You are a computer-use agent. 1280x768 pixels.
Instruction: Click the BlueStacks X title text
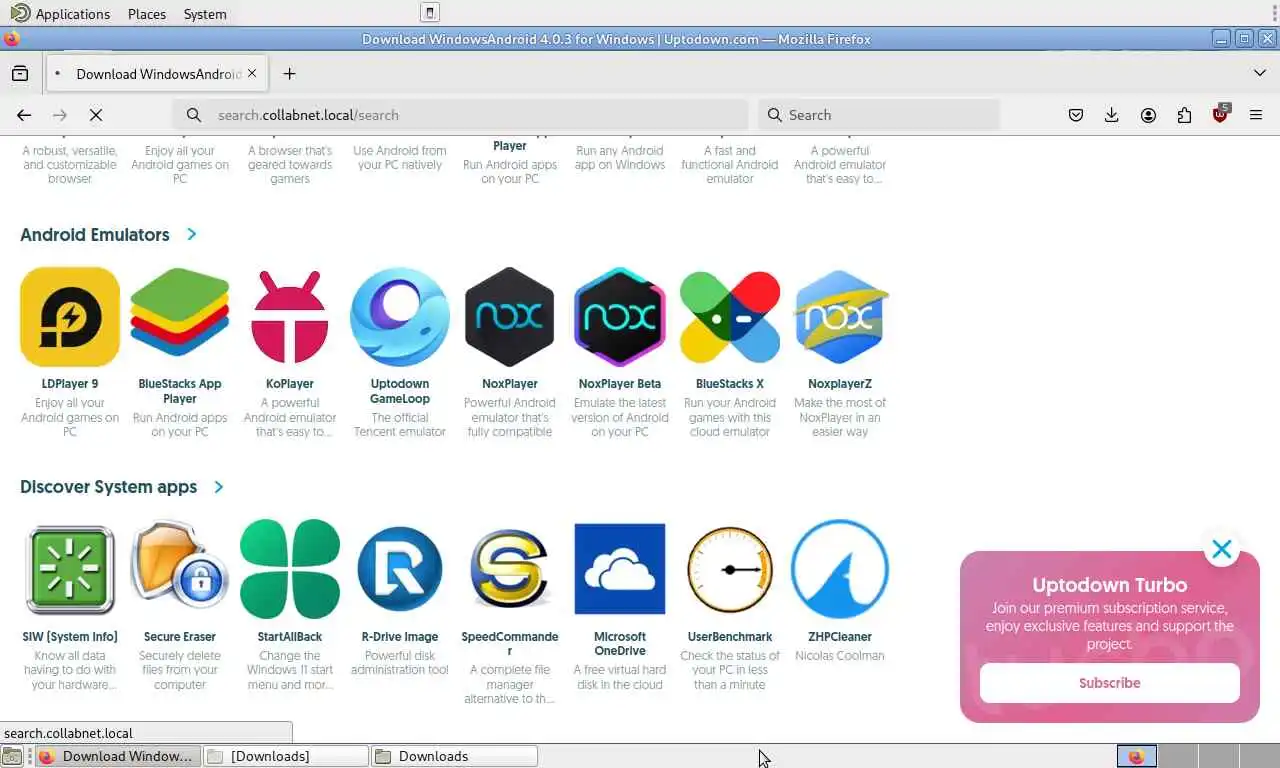coord(730,384)
